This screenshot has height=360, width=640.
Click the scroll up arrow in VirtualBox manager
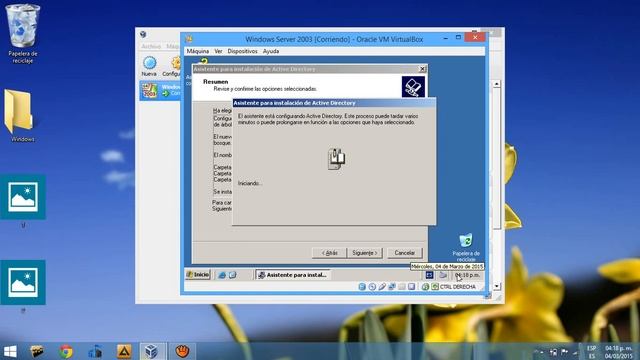[x=496, y=84]
